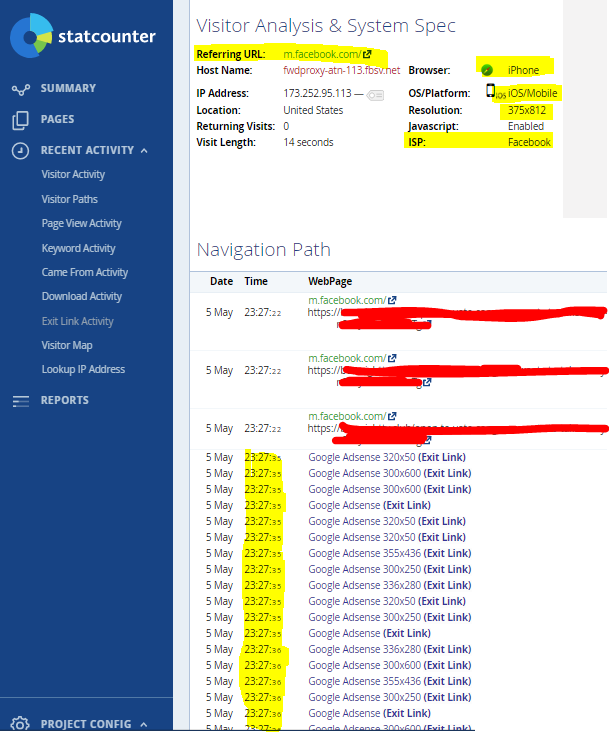The width and height of the screenshot is (609, 732).
Task: Click the label tag icon next to IP address
Action: pos(376,95)
